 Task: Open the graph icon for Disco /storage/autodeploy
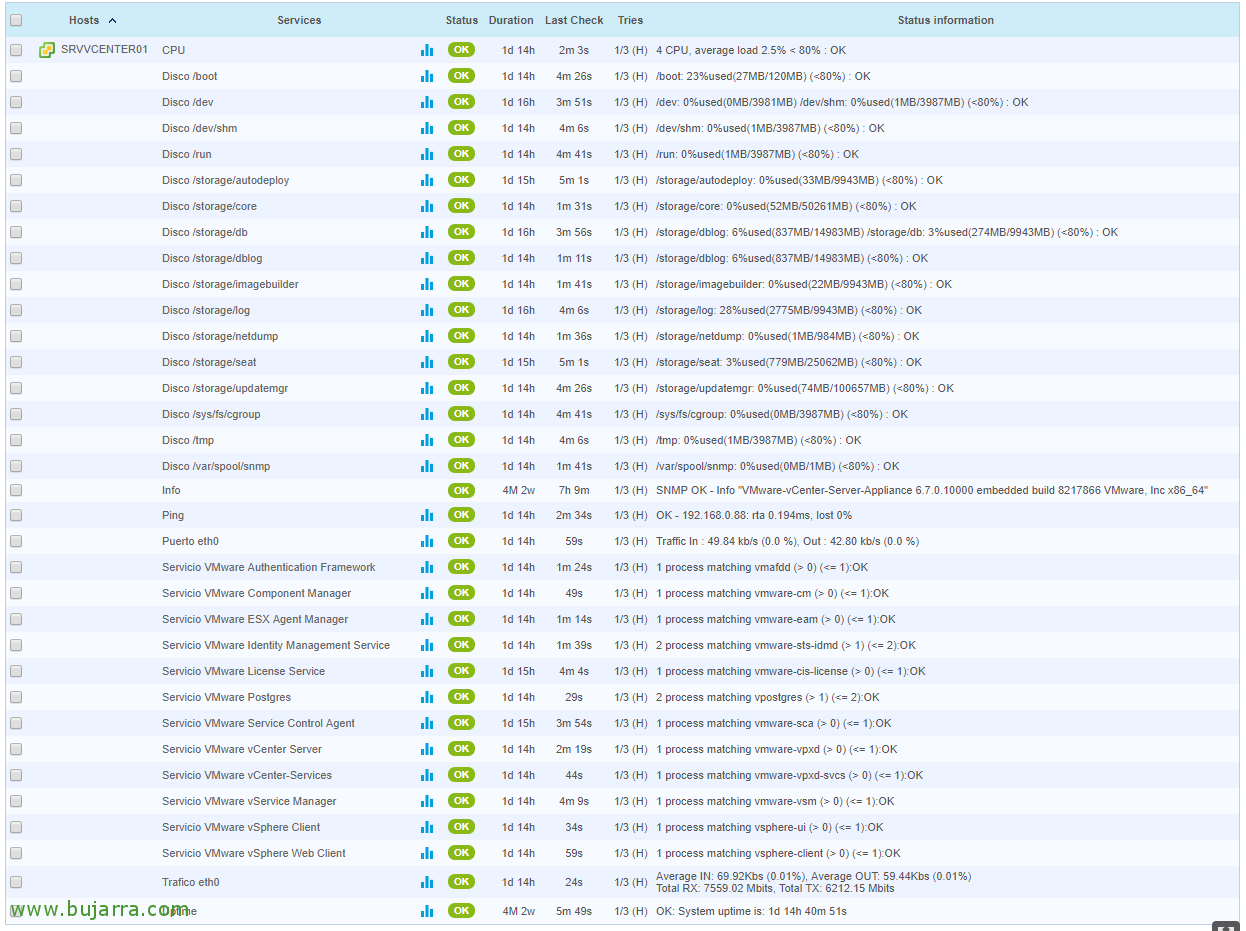click(x=427, y=179)
